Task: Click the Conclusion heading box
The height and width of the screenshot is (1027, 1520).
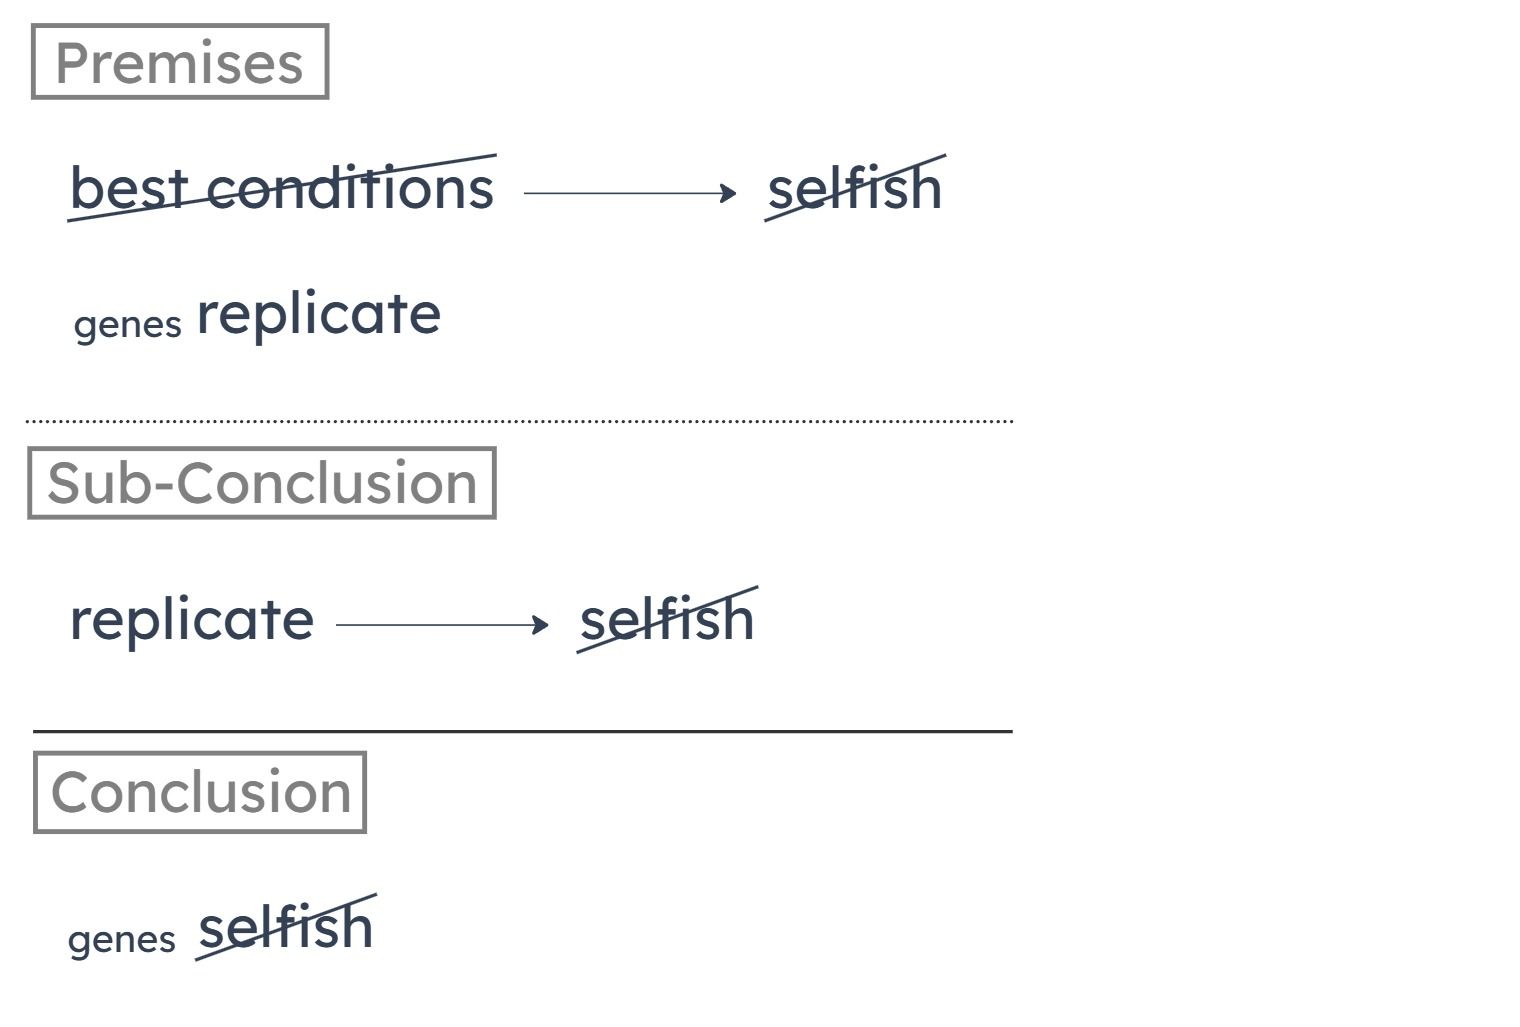Action: coord(200,792)
